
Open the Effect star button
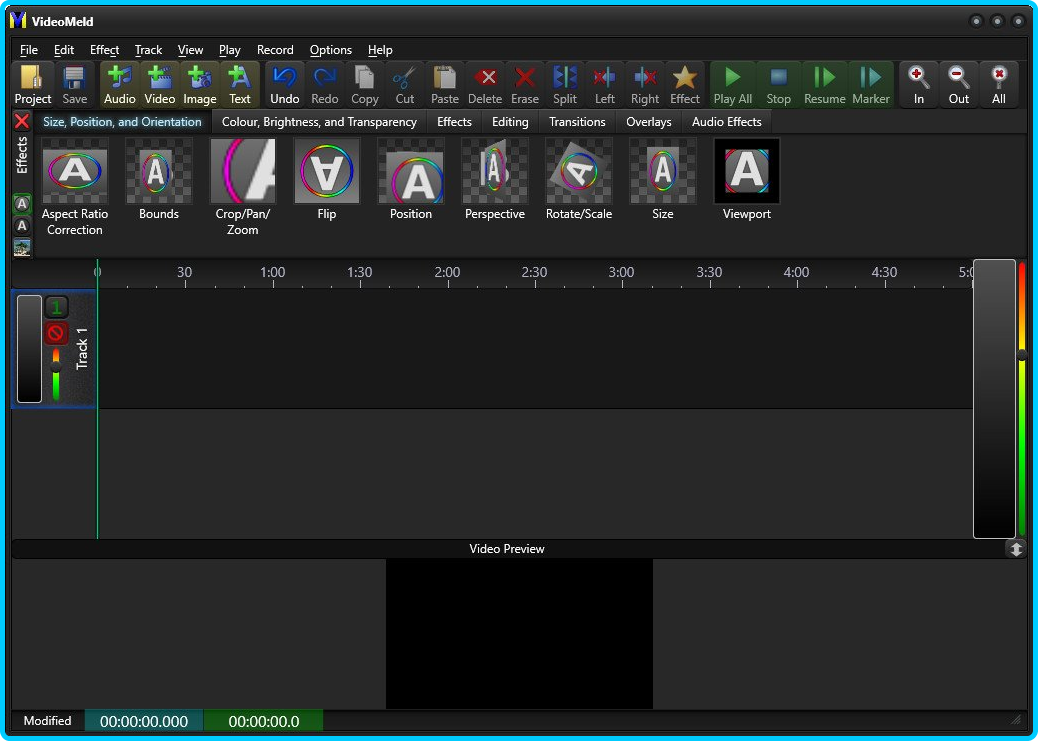pyautogui.click(x=684, y=85)
